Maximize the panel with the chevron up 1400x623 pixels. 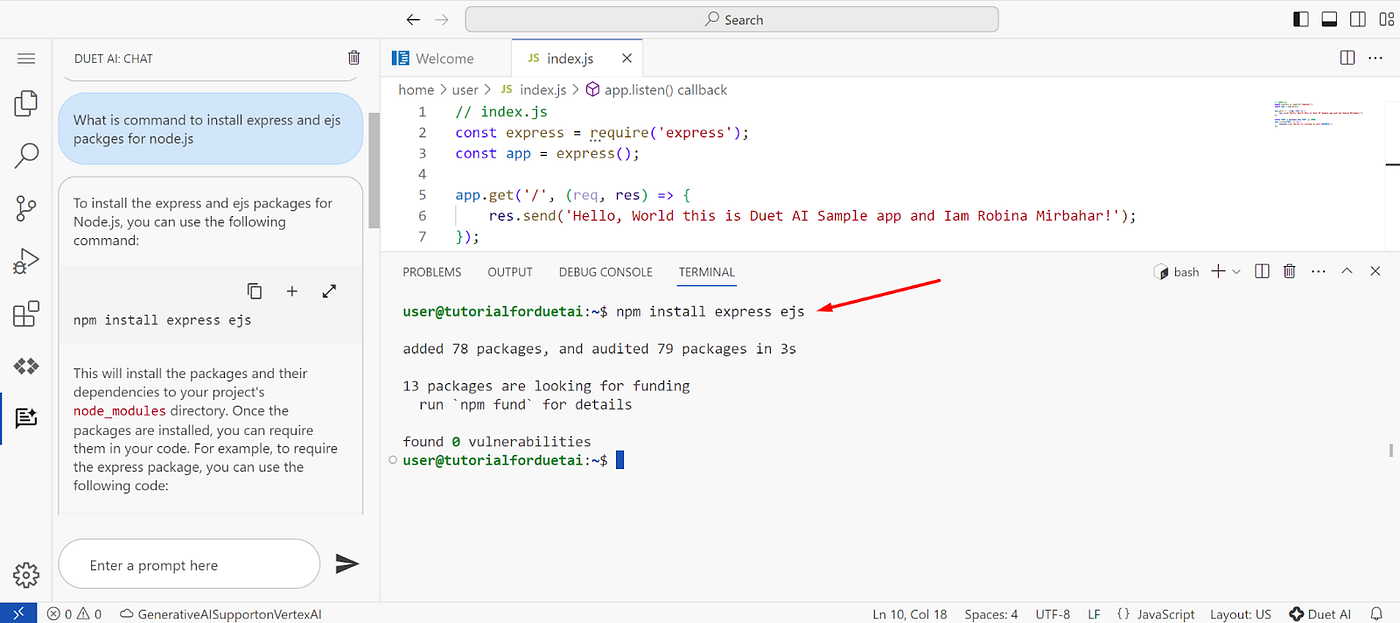point(1347,271)
